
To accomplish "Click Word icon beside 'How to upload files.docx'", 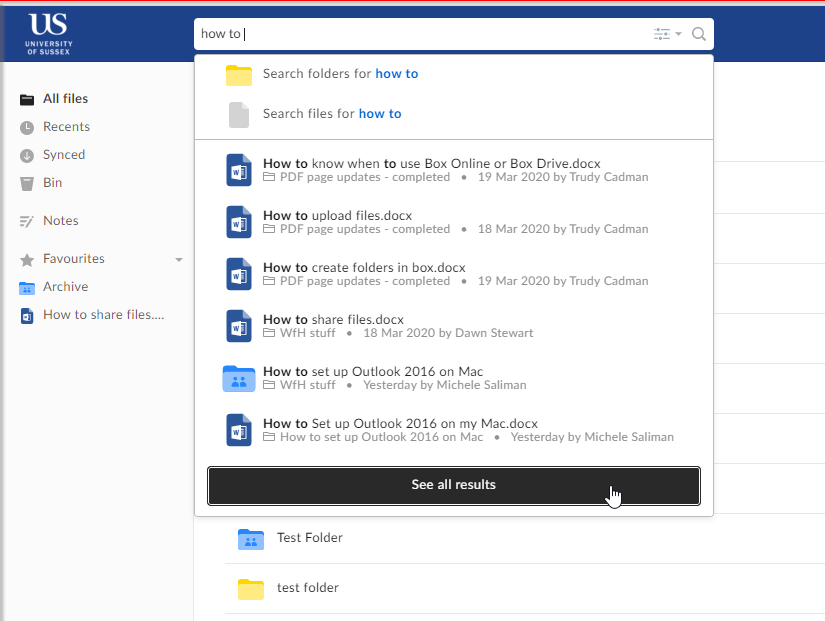I will pyautogui.click(x=239, y=222).
